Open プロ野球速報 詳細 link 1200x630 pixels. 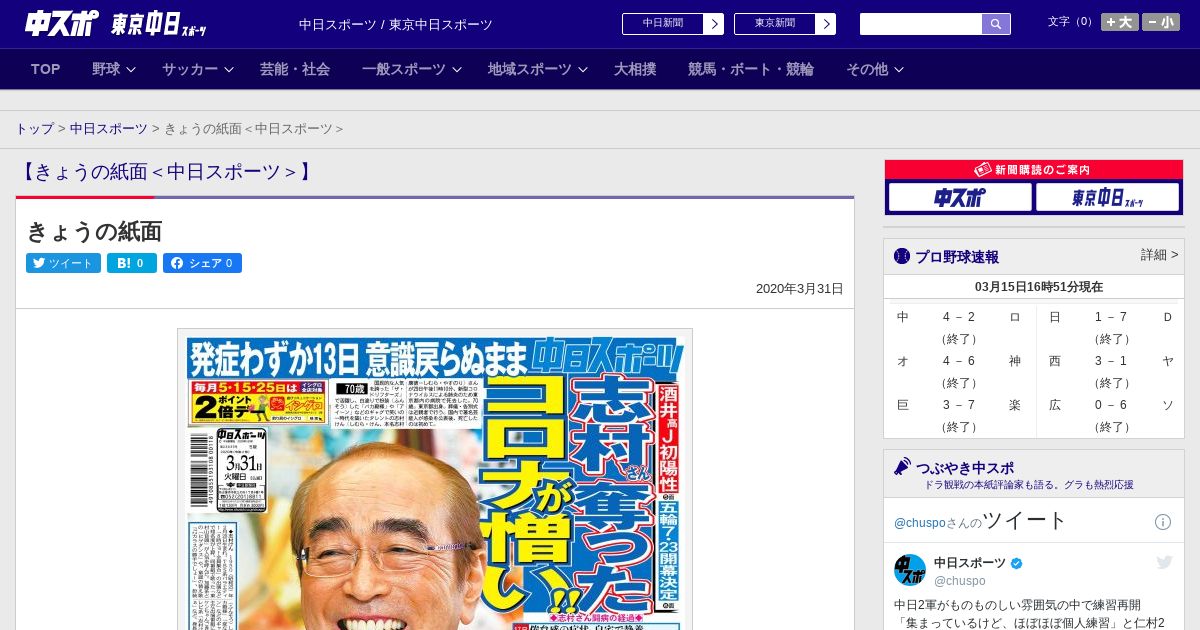point(1159,255)
